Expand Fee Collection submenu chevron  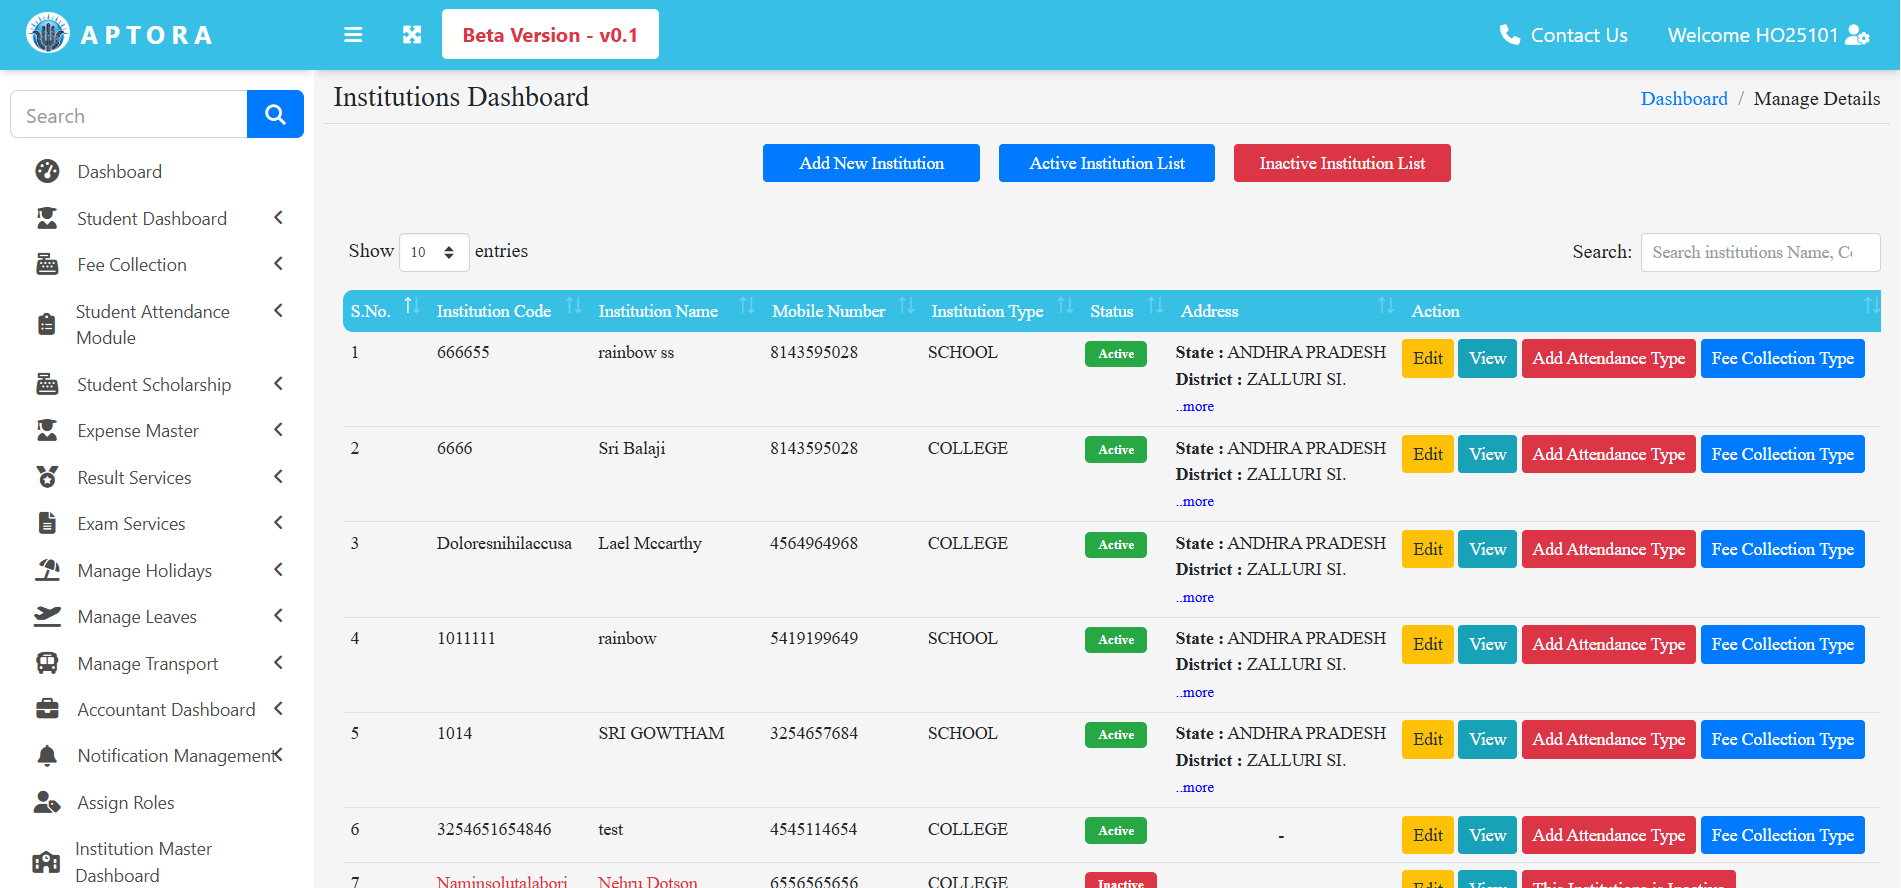[279, 264]
